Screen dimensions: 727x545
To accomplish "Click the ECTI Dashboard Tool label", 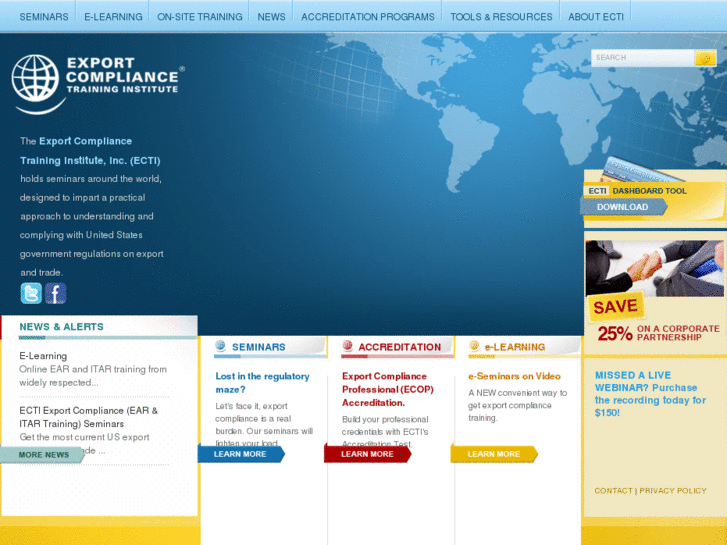I will tap(638, 191).
